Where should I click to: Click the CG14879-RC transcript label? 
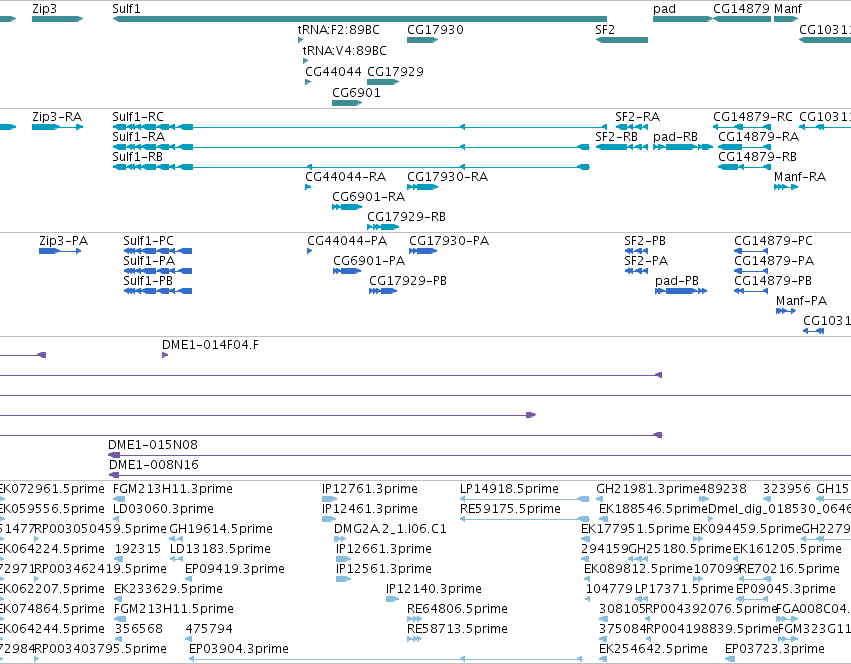pos(753,117)
